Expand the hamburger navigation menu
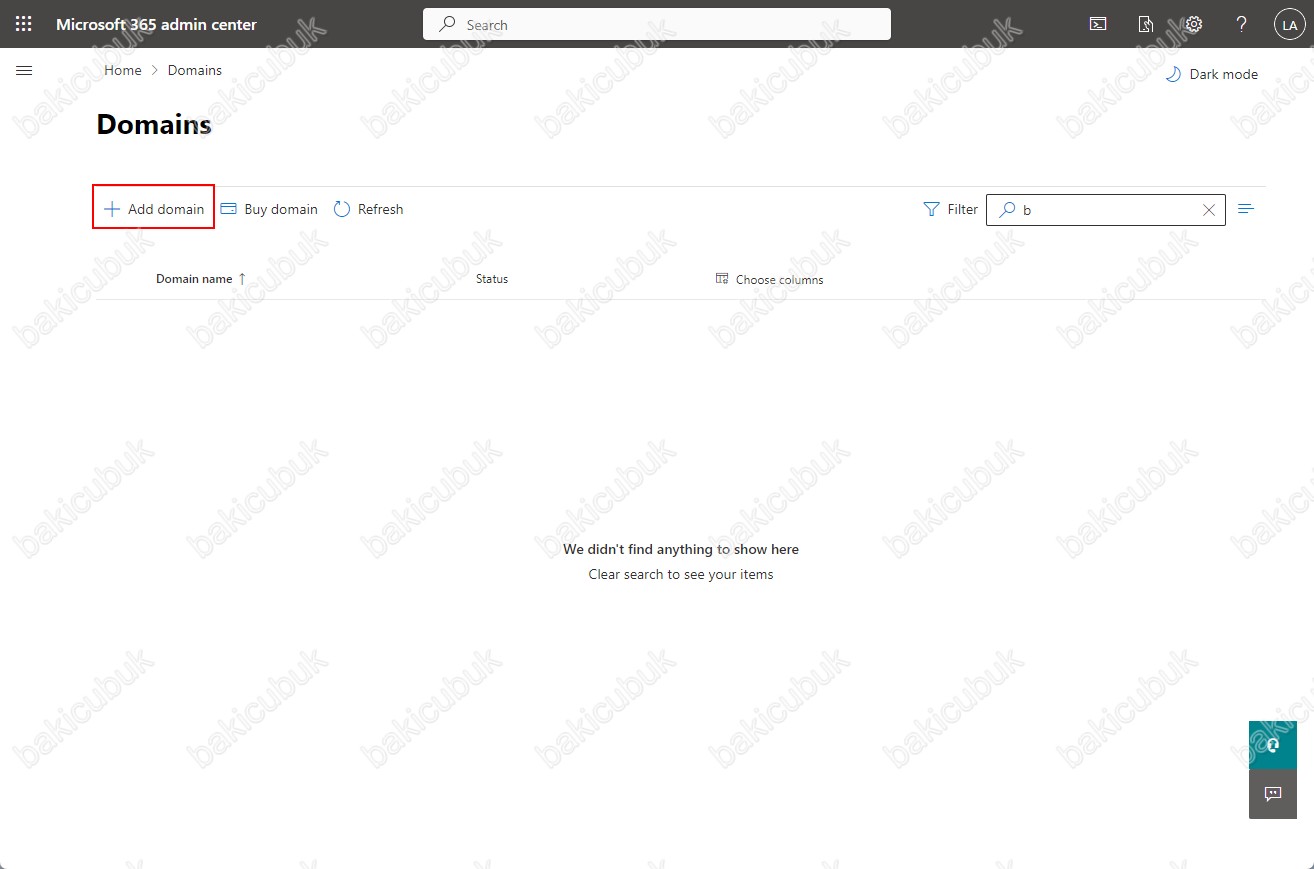Screen dimensions: 1314x869 25,70
